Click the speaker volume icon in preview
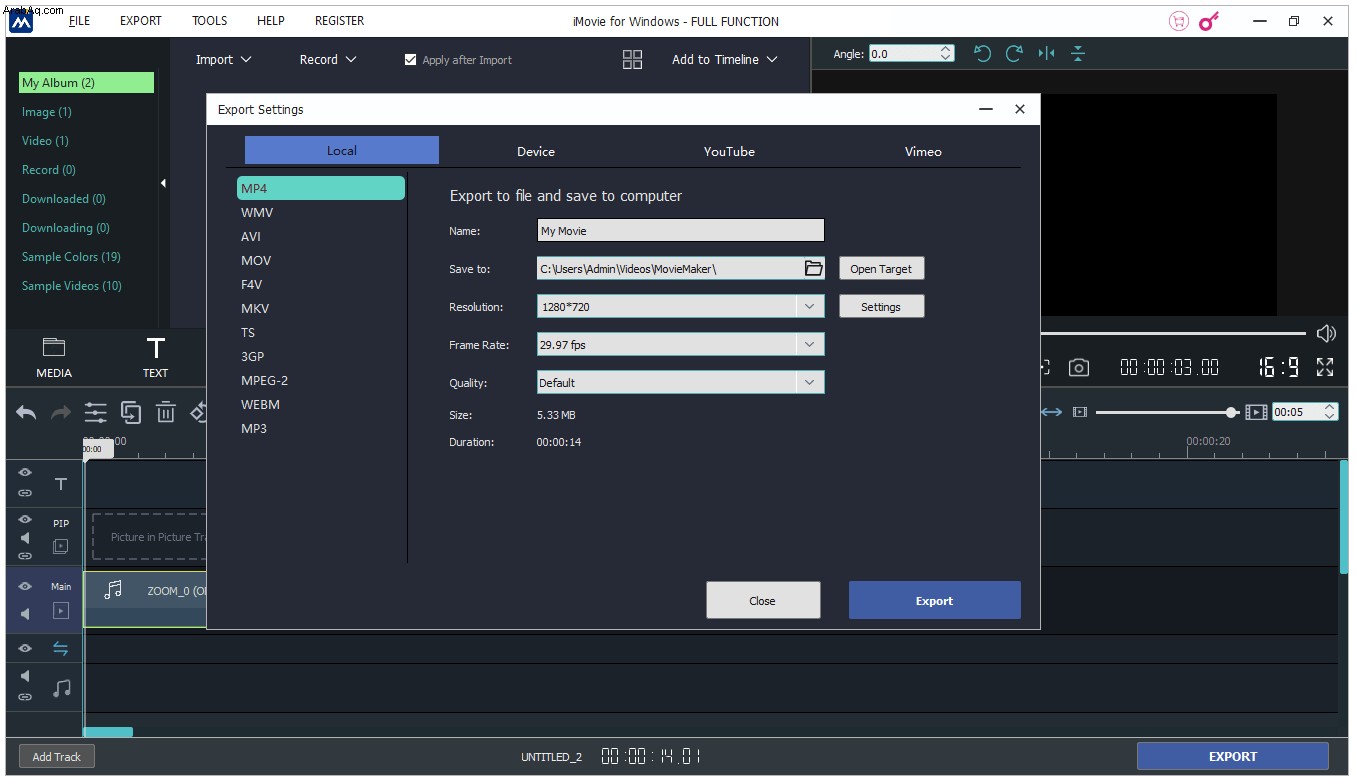Screen dimensions: 1356x782 click(x=1326, y=333)
